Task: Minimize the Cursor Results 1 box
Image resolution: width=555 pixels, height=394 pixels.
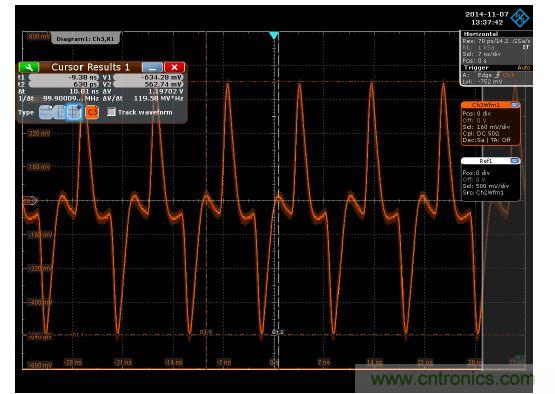Action: (152, 67)
